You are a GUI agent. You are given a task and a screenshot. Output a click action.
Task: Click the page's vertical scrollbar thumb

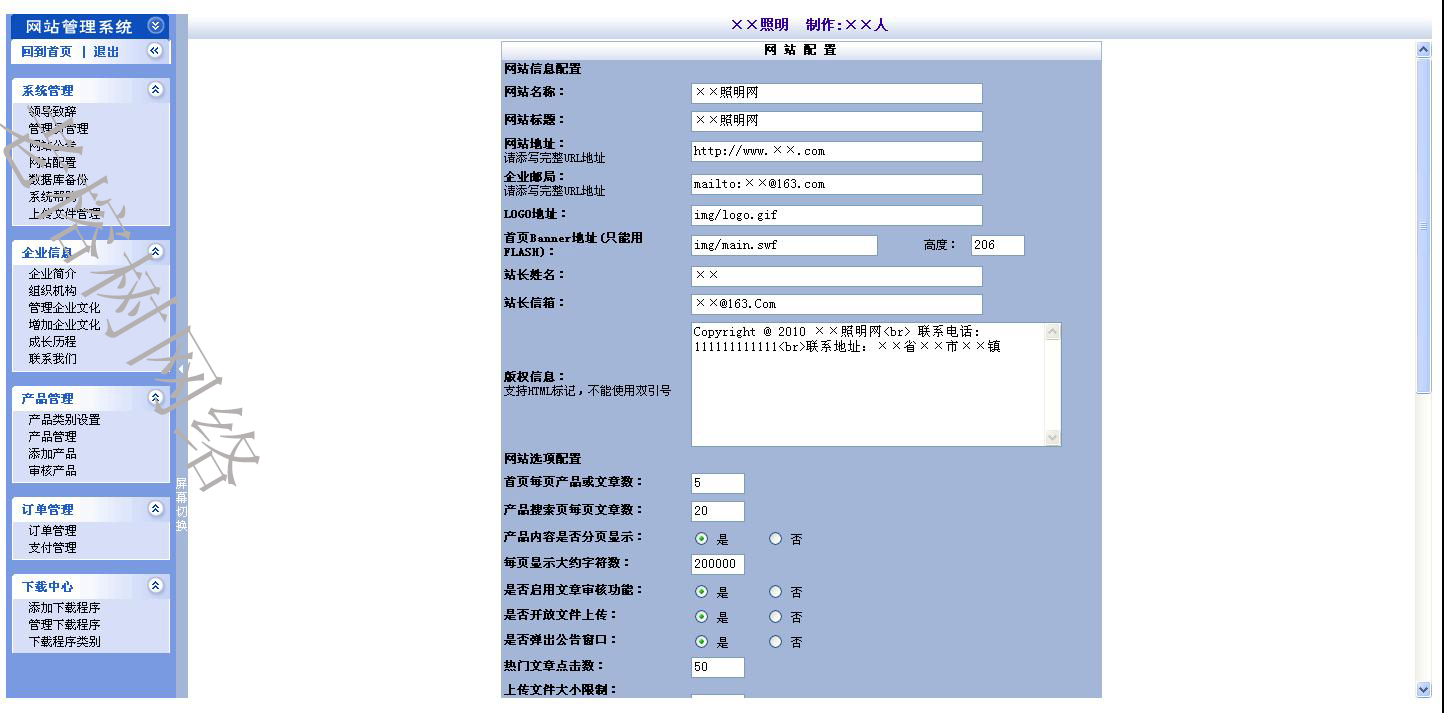tap(1424, 226)
